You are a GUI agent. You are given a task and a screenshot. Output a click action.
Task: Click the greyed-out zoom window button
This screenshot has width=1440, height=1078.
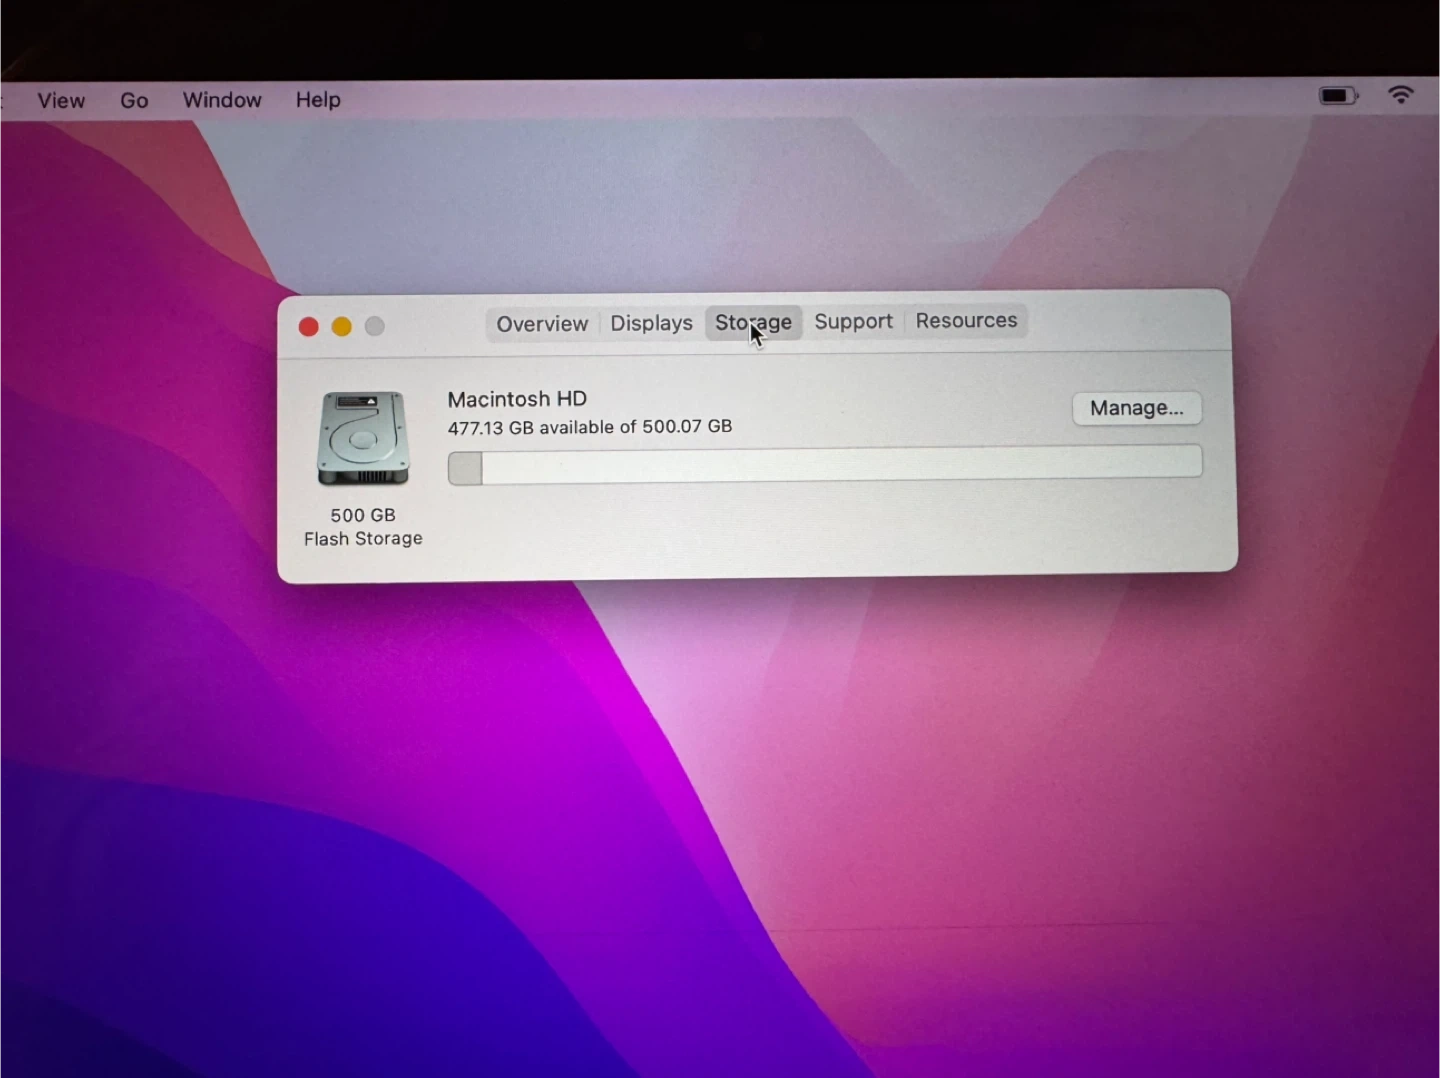click(x=375, y=326)
